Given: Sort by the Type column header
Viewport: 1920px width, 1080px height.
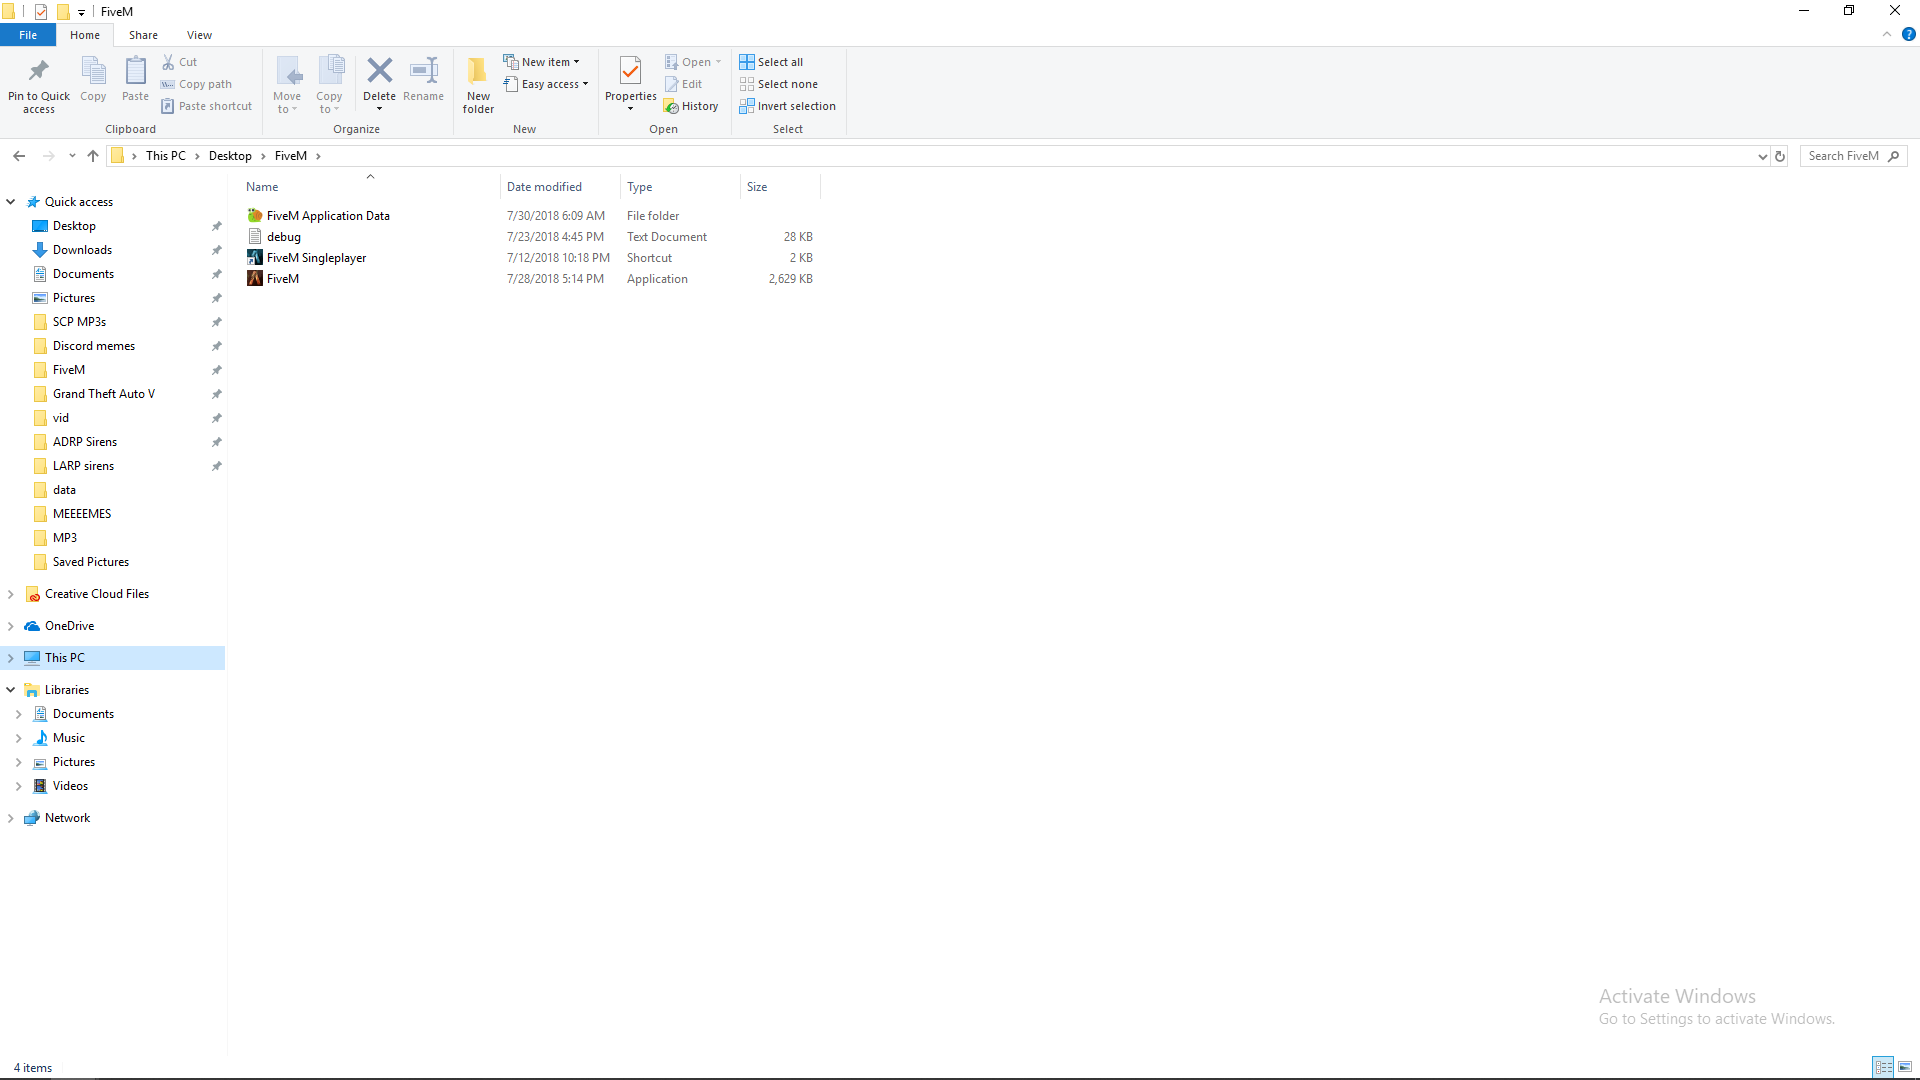Looking at the screenshot, I should [x=680, y=187].
